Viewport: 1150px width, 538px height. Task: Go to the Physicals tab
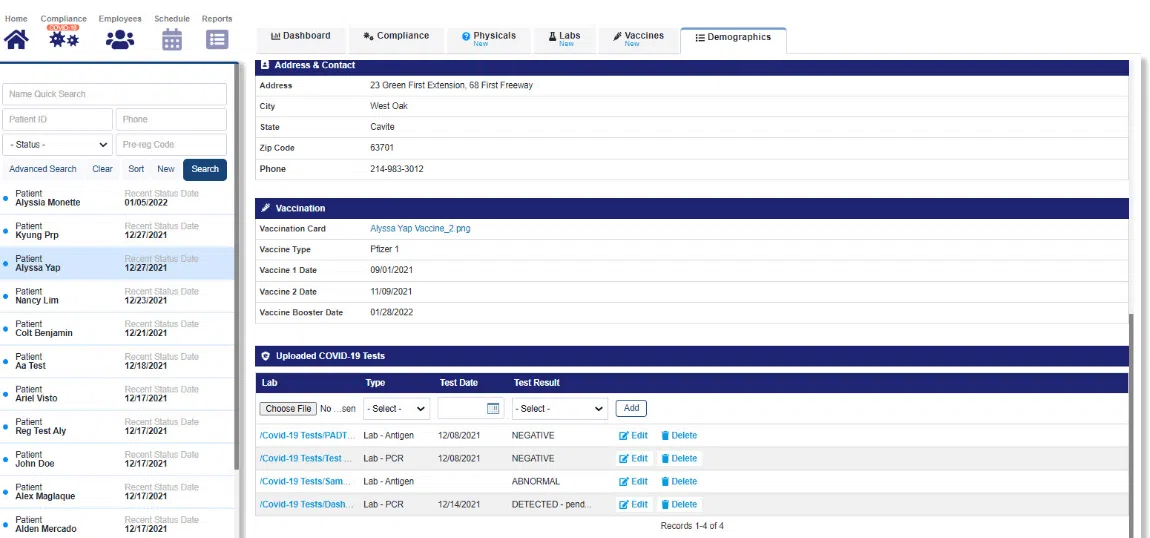489,38
